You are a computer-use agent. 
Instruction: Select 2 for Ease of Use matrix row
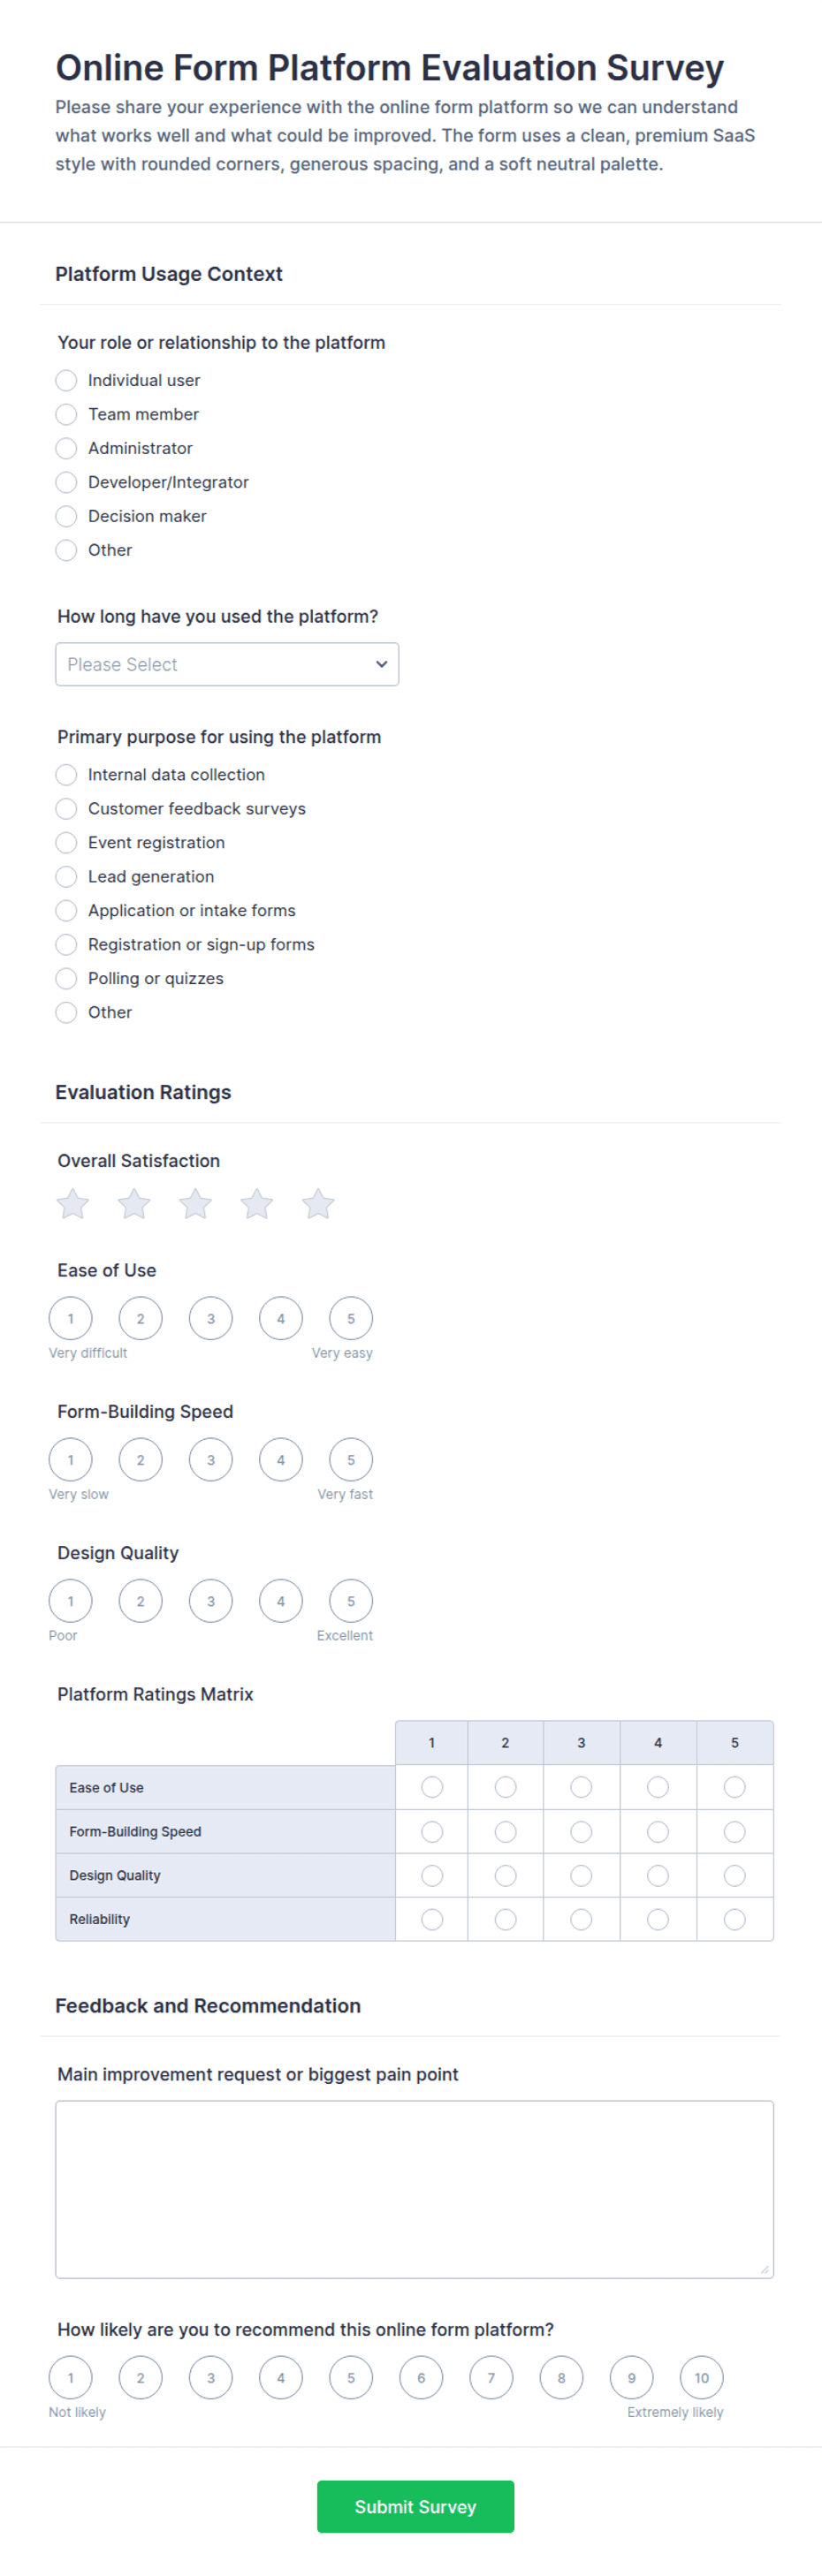coord(506,1786)
